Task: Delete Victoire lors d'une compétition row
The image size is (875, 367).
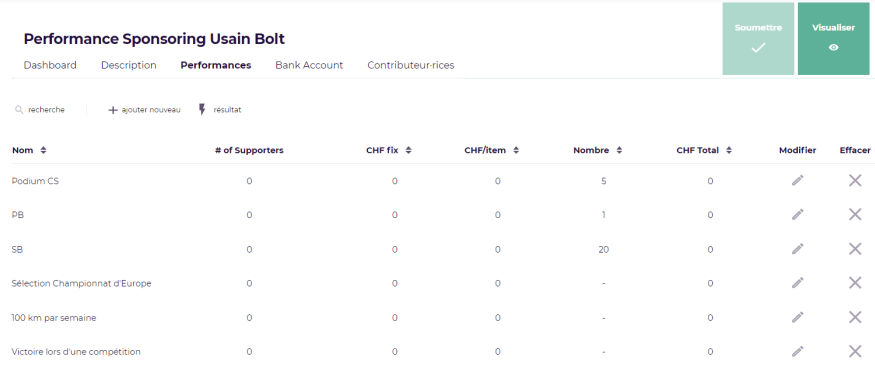Action: pos(855,351)
